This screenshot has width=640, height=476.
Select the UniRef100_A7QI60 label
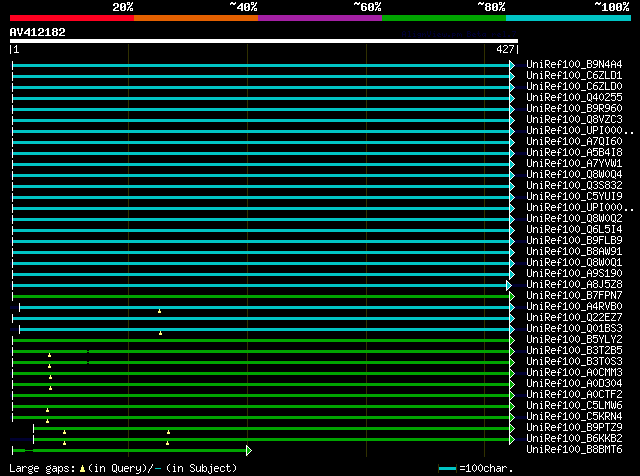click(x=574, y=142)
